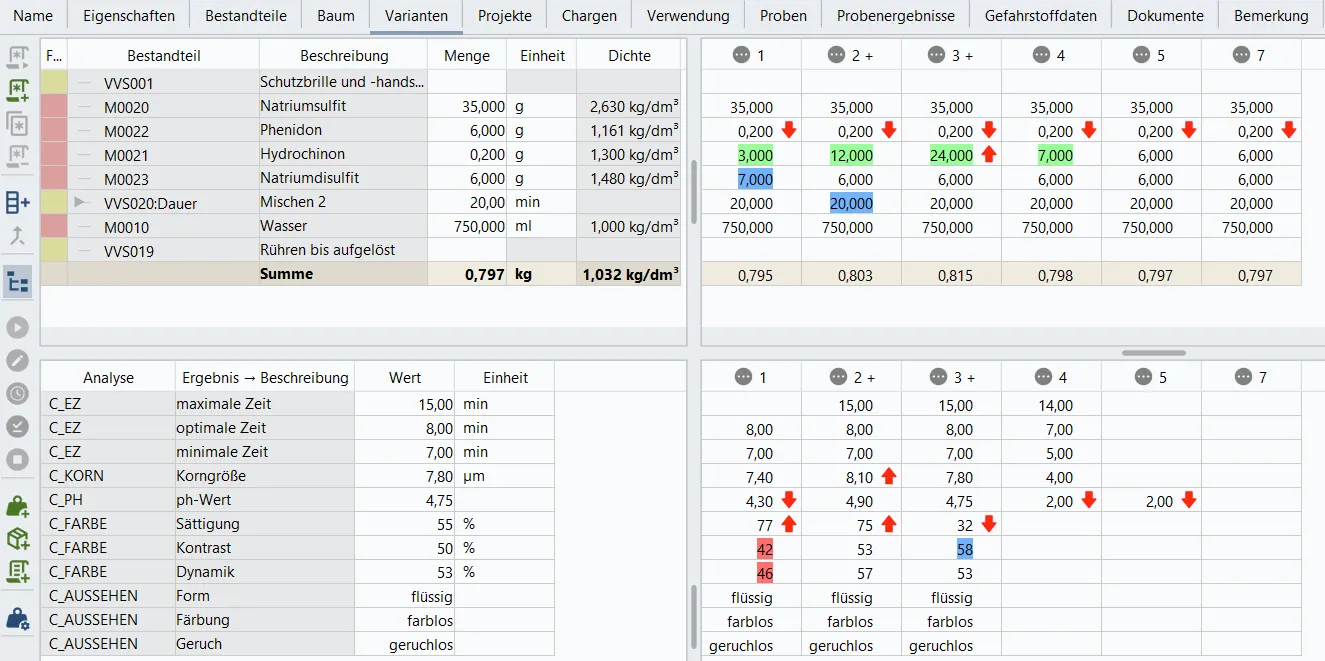This screenshot has height=661, width=1325.
Task: Click the gray play circle icon
Action: pos(18,328)
